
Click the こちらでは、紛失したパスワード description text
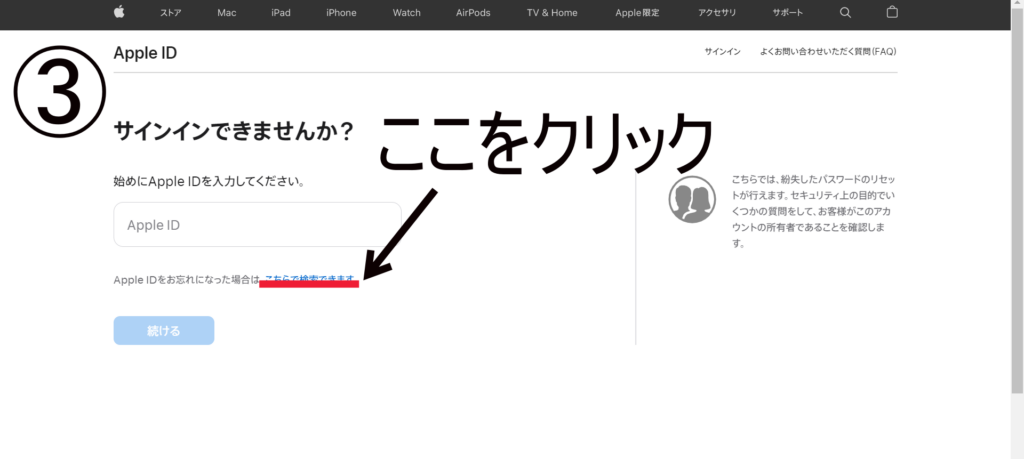tap(814, 211)
